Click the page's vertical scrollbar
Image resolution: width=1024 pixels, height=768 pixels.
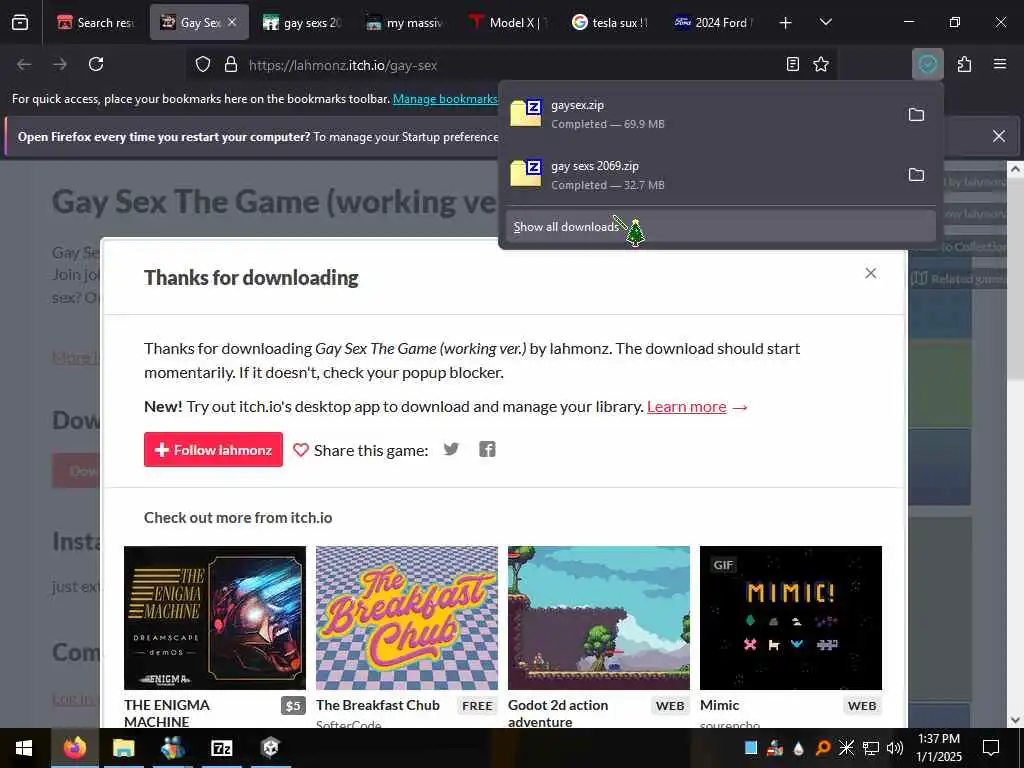[x=1016, y=280]
